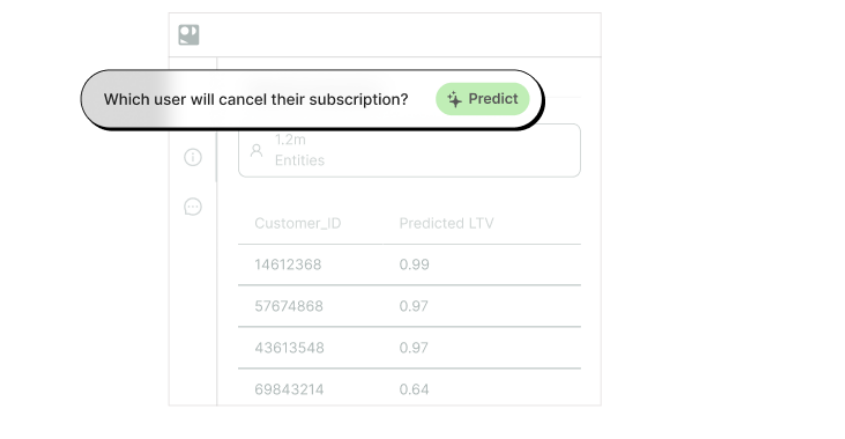The image size is (845, 439).
Task: Click the 0.64 predicted LTV value
Action: point(414,389)
